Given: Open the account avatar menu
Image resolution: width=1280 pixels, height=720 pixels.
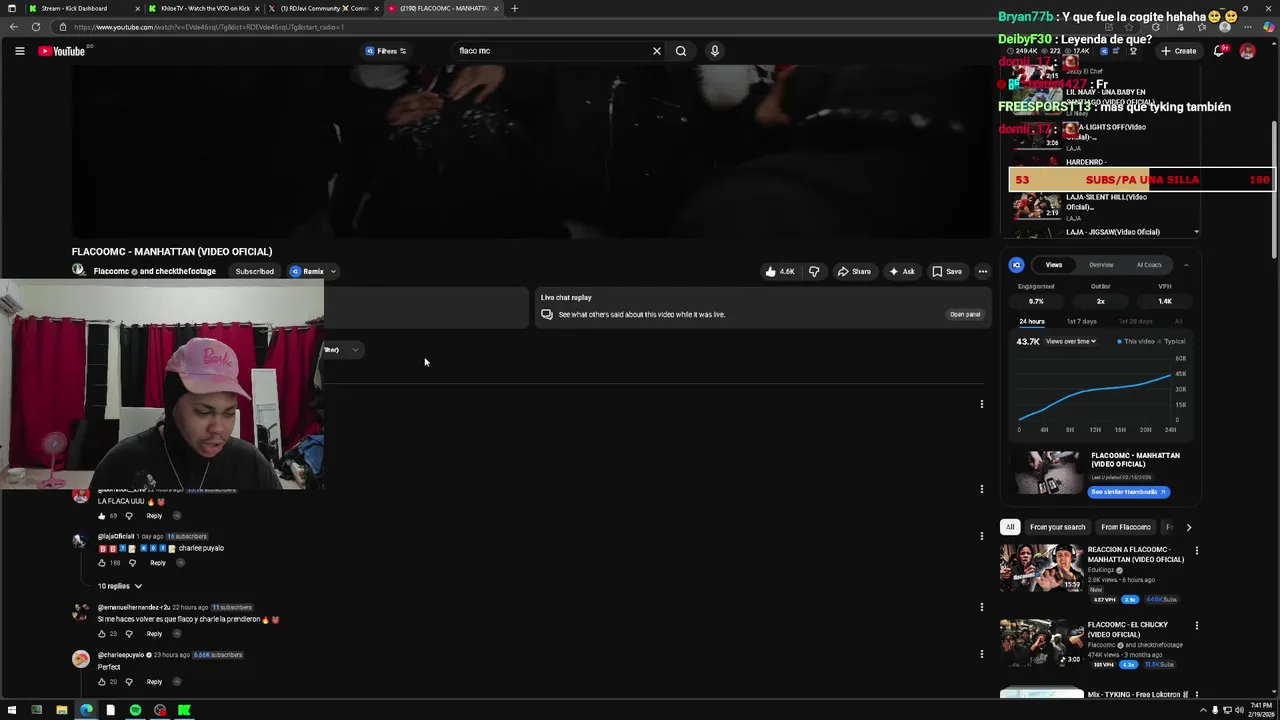Looking at the screenshot, I should (x=1247, y=51).
